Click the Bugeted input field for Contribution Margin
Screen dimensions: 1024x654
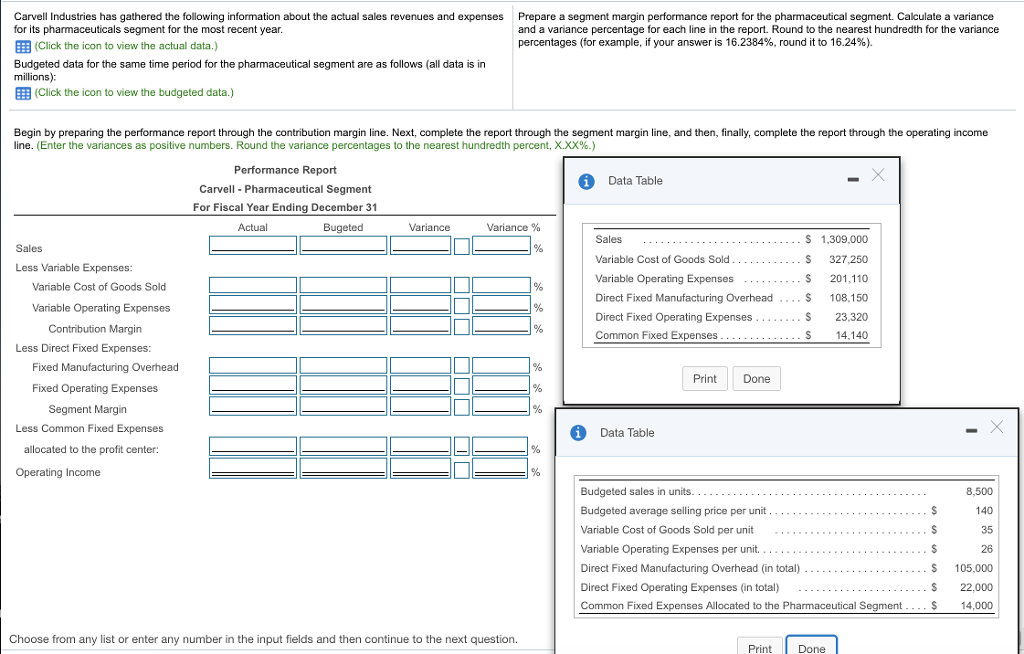click(x=343, y=324)
